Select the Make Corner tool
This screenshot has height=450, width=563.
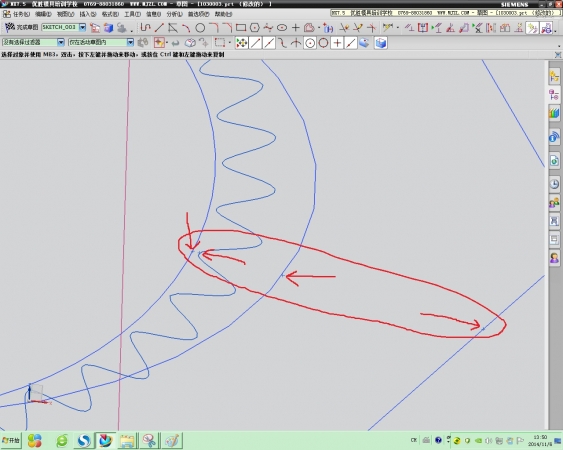(x=372, y=27)
